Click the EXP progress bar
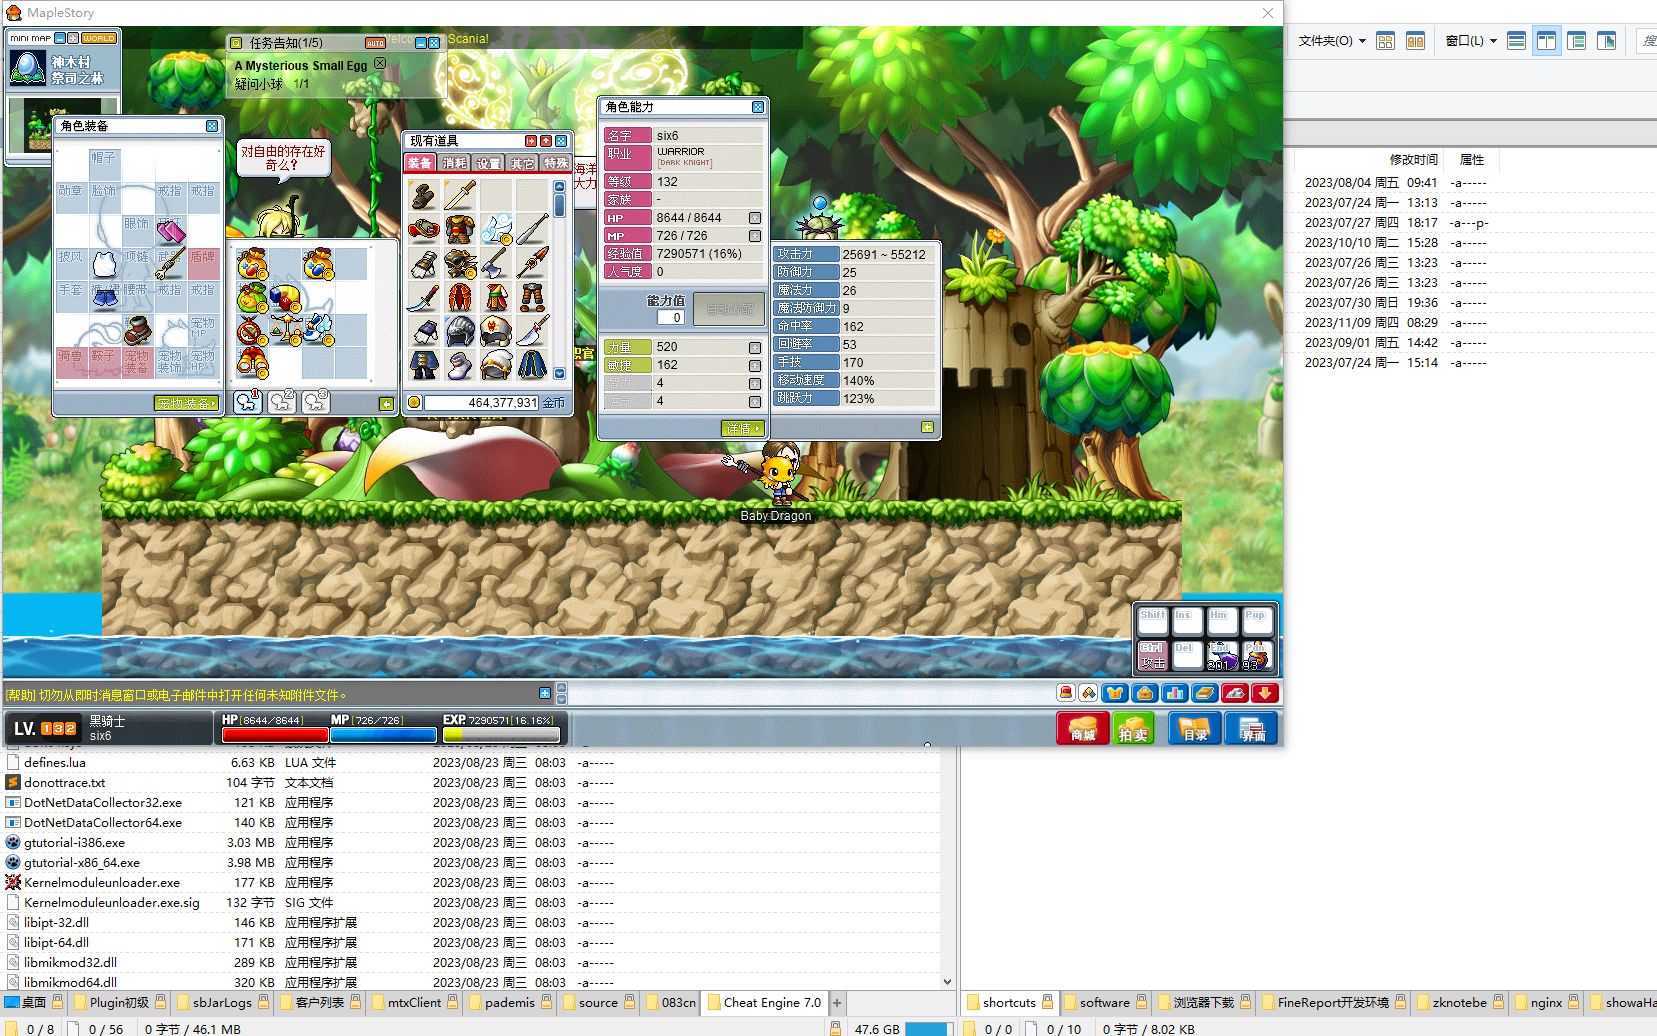 [501, 735]
